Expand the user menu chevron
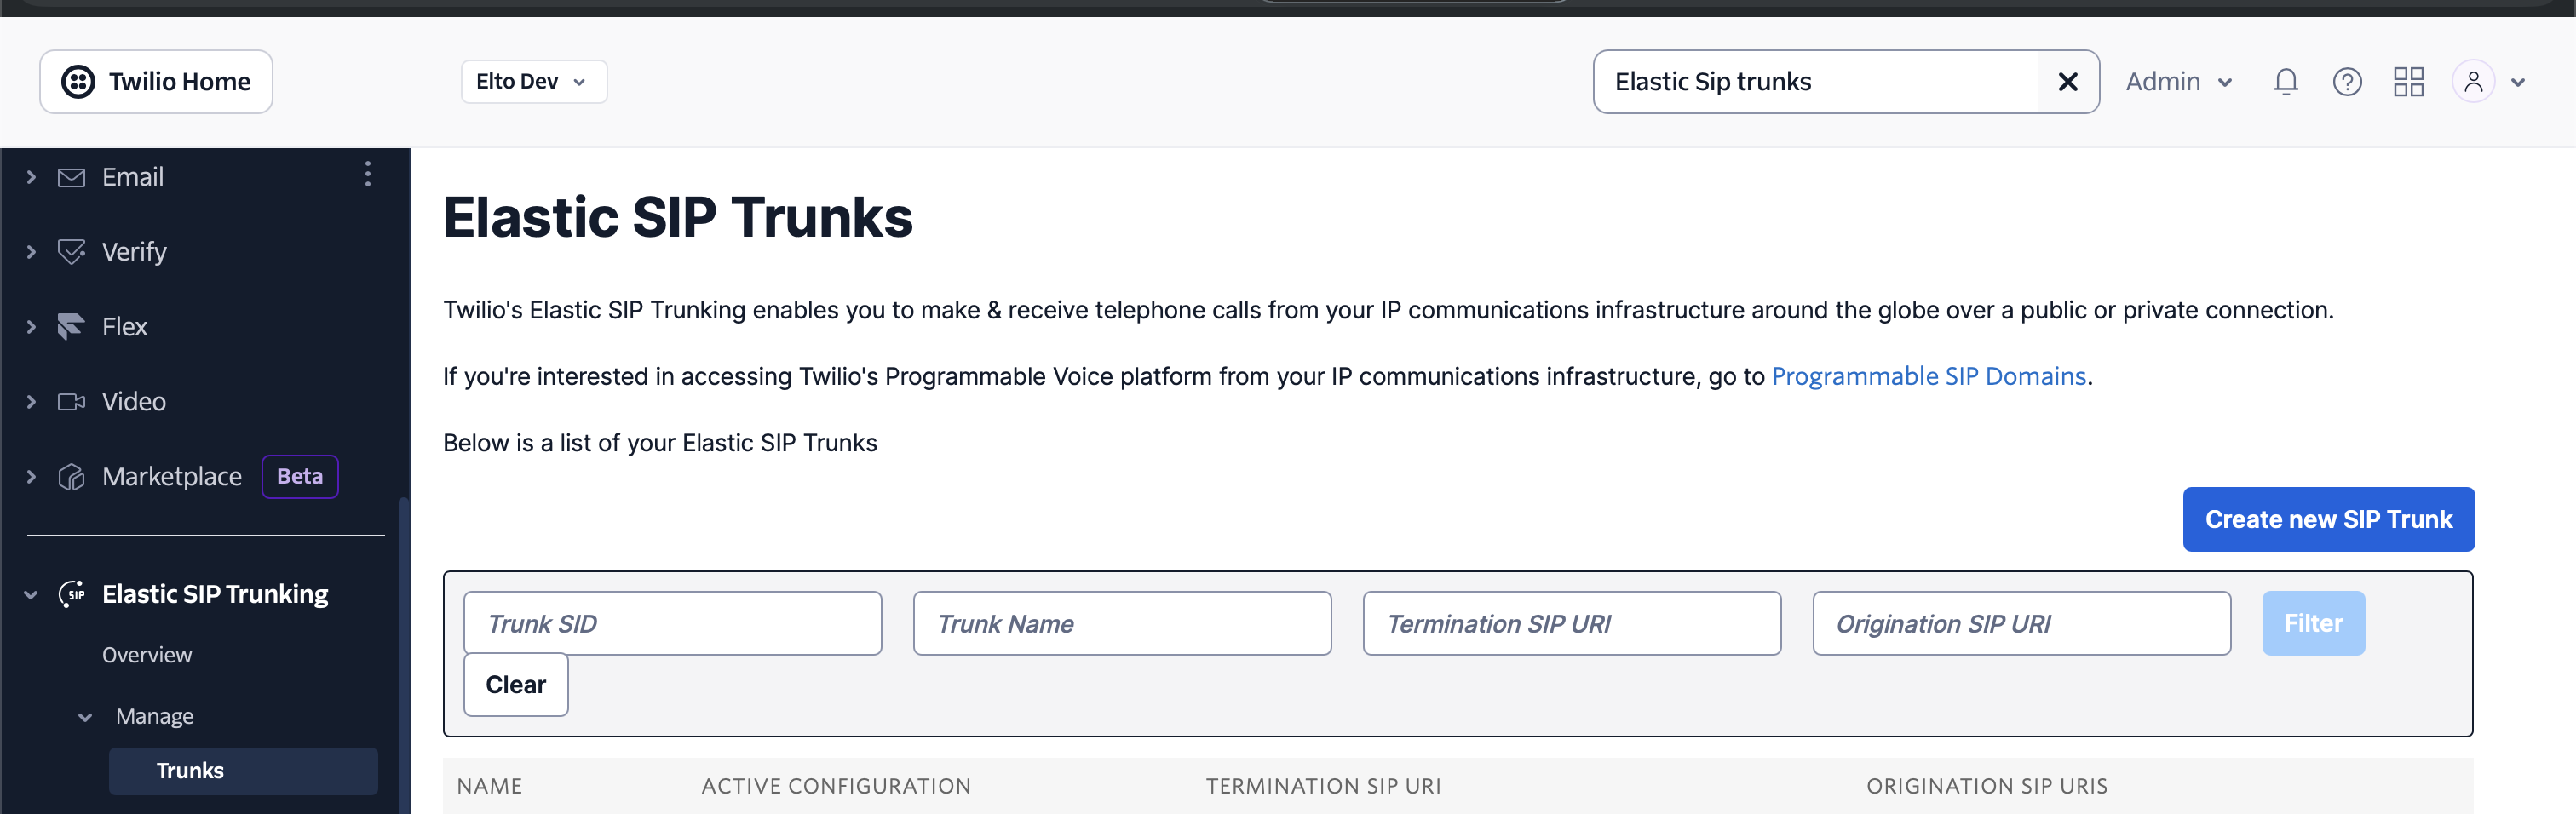 click(x=2517, y=83)
